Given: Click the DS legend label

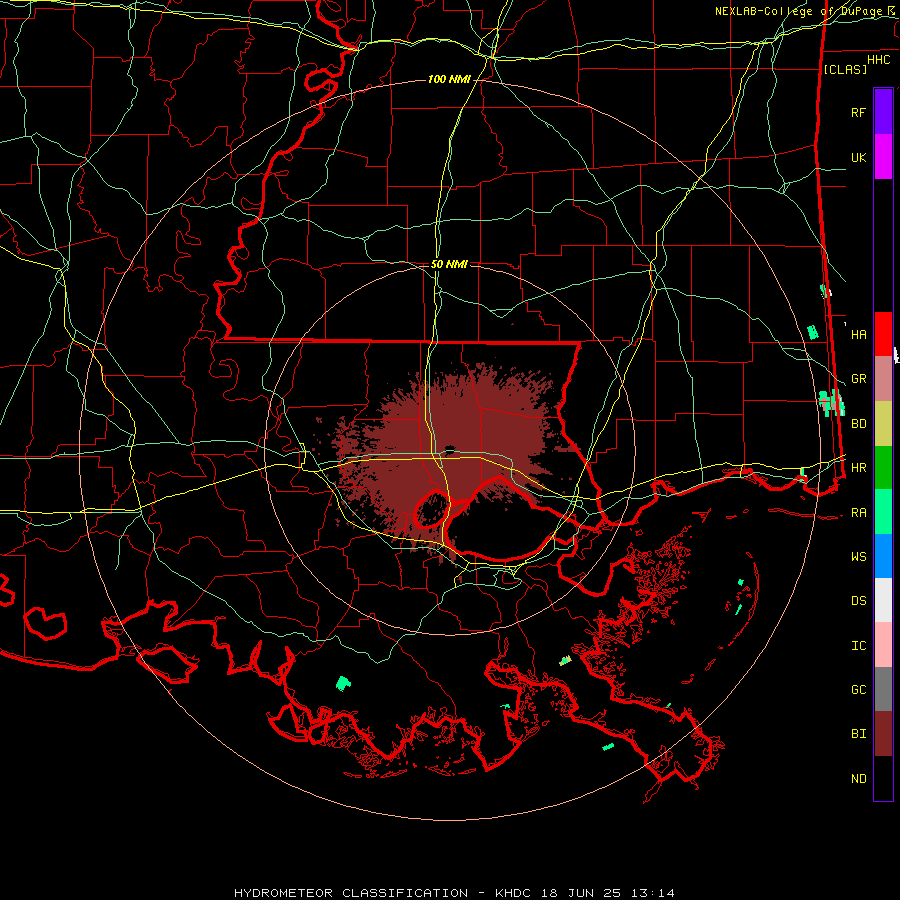Looking at the screenshot, I should point(858,601).
